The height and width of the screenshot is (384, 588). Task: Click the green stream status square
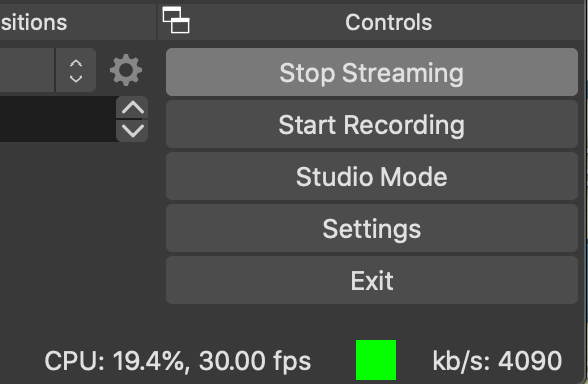point(376,360)
